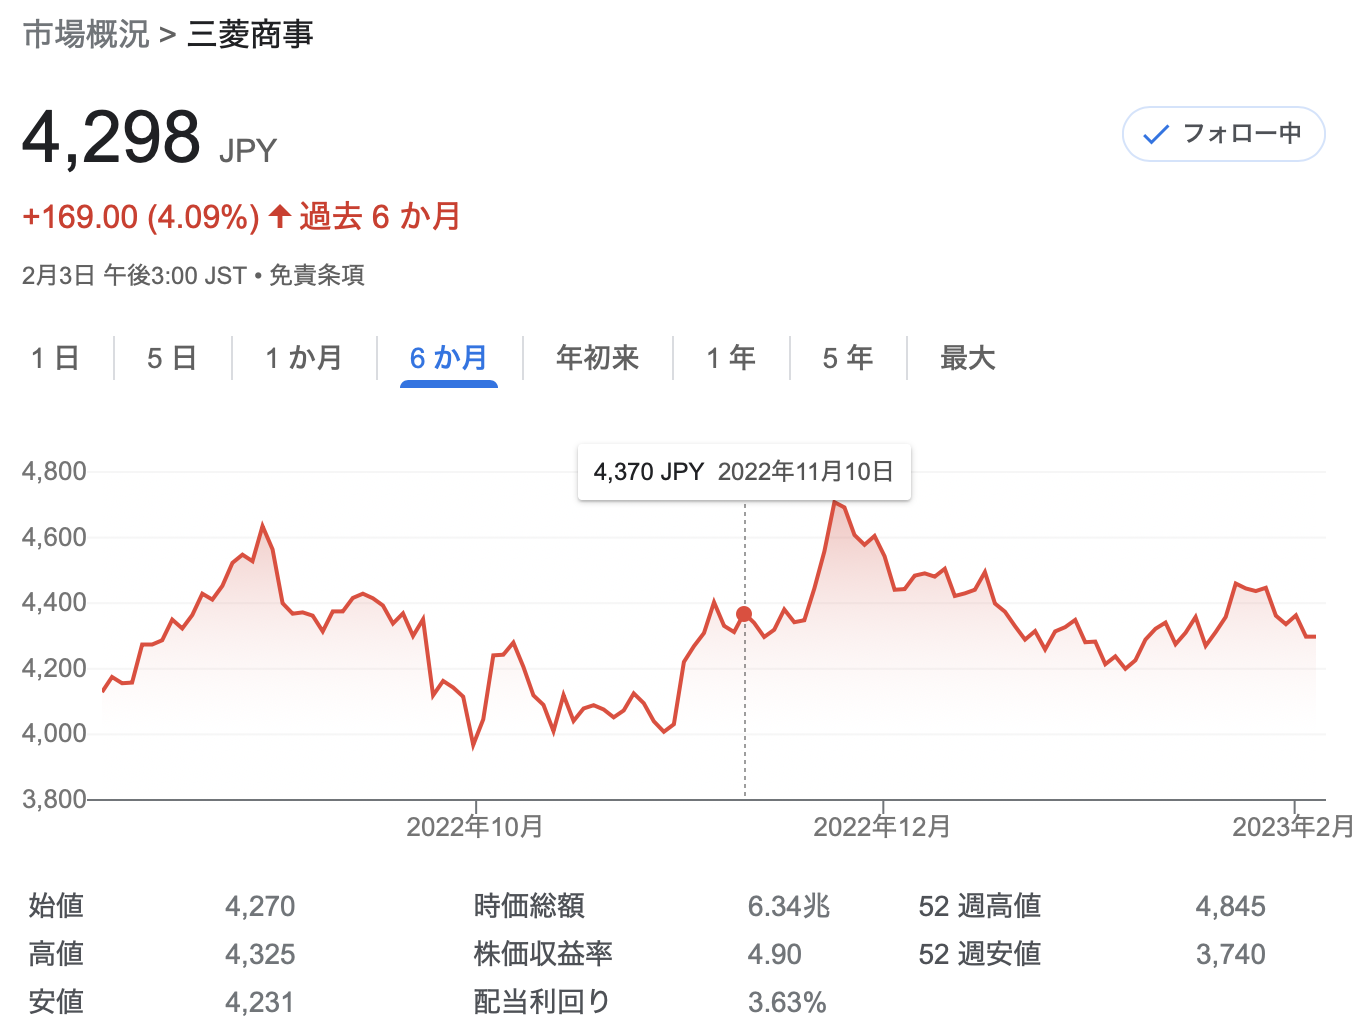Click the 始値 label
The height and width of the screenshot is (1030, 1360).
56,906
